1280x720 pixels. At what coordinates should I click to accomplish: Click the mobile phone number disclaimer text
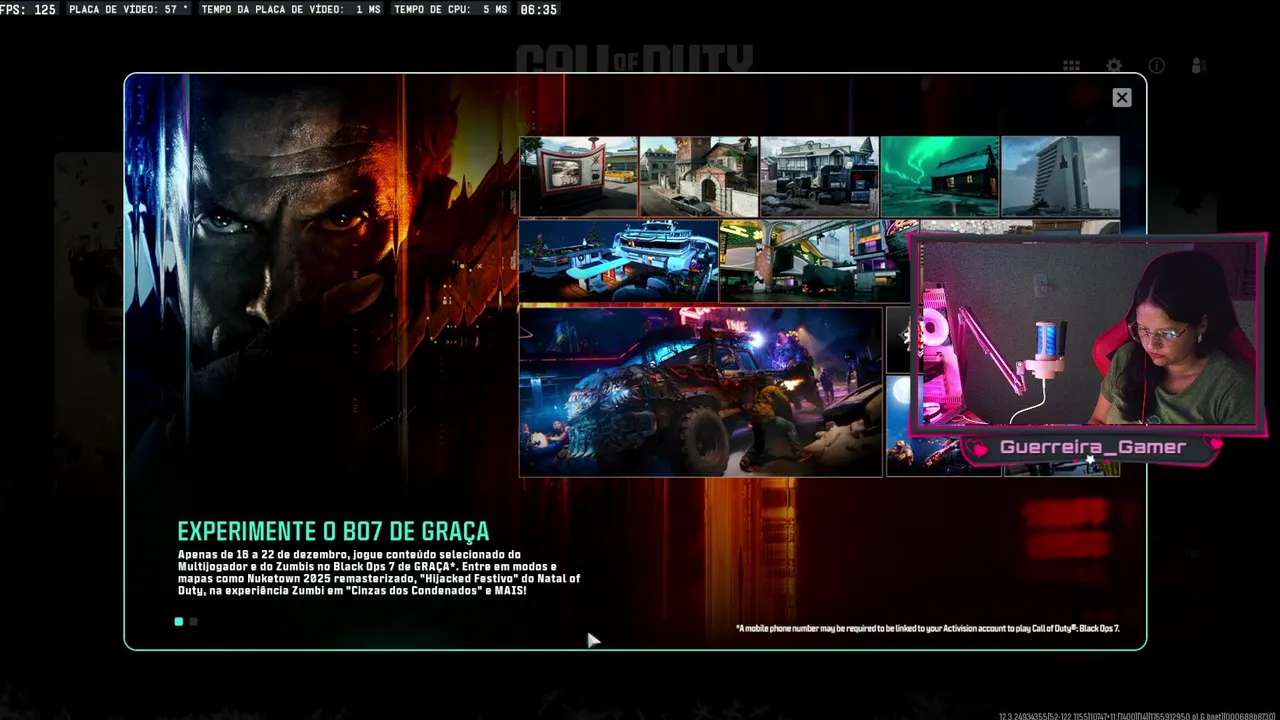pos(927,629)
